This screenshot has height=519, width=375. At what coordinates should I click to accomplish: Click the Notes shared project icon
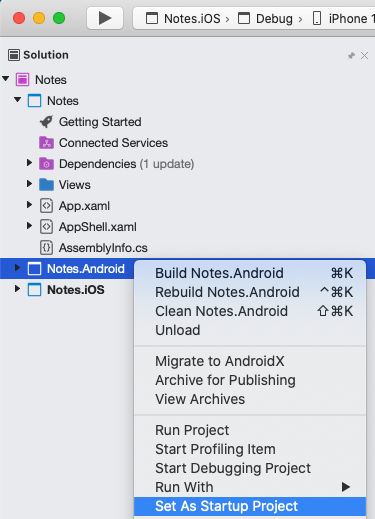[x=35, y=101]
